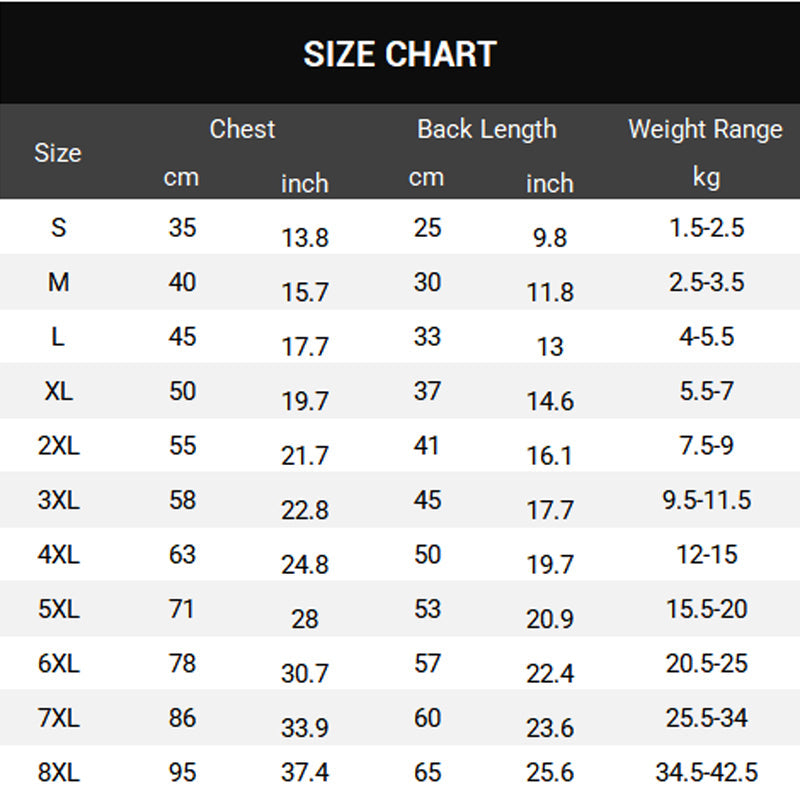
Task: Click weight range 1.5-2.5 cell
Action: [707, 228]
